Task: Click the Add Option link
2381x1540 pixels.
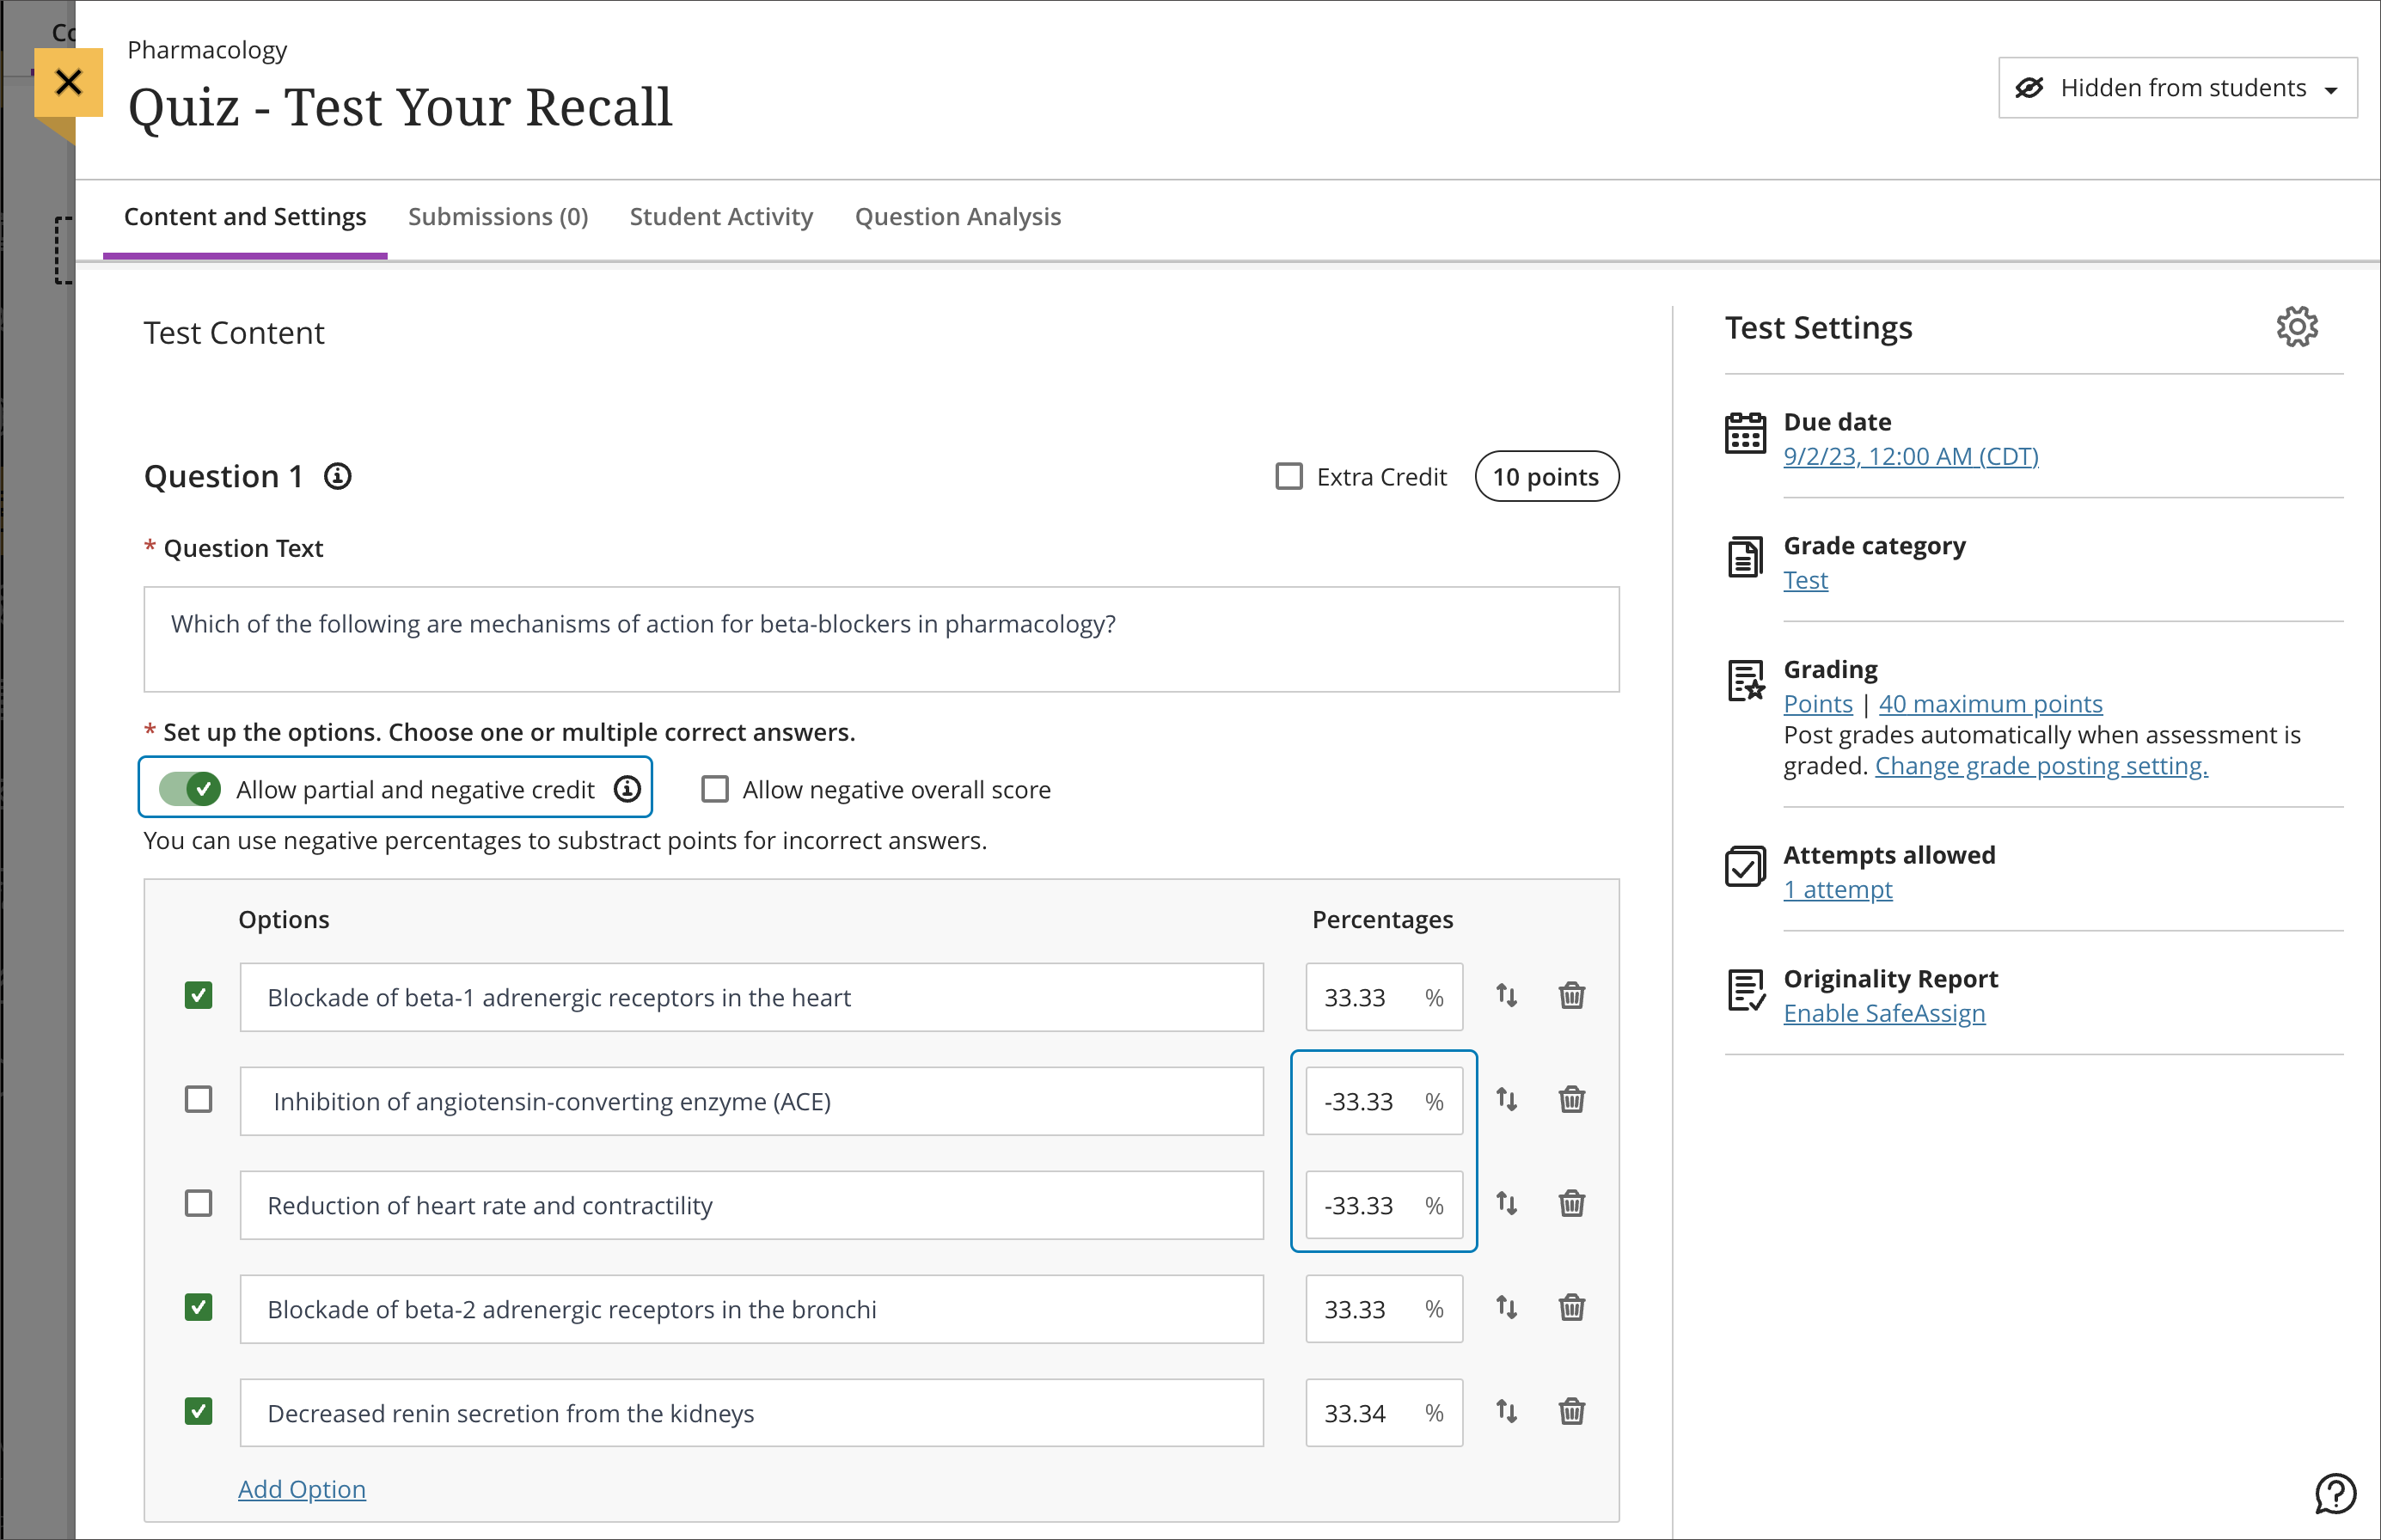Action: pyautogui.click(x=301, y=1489)
